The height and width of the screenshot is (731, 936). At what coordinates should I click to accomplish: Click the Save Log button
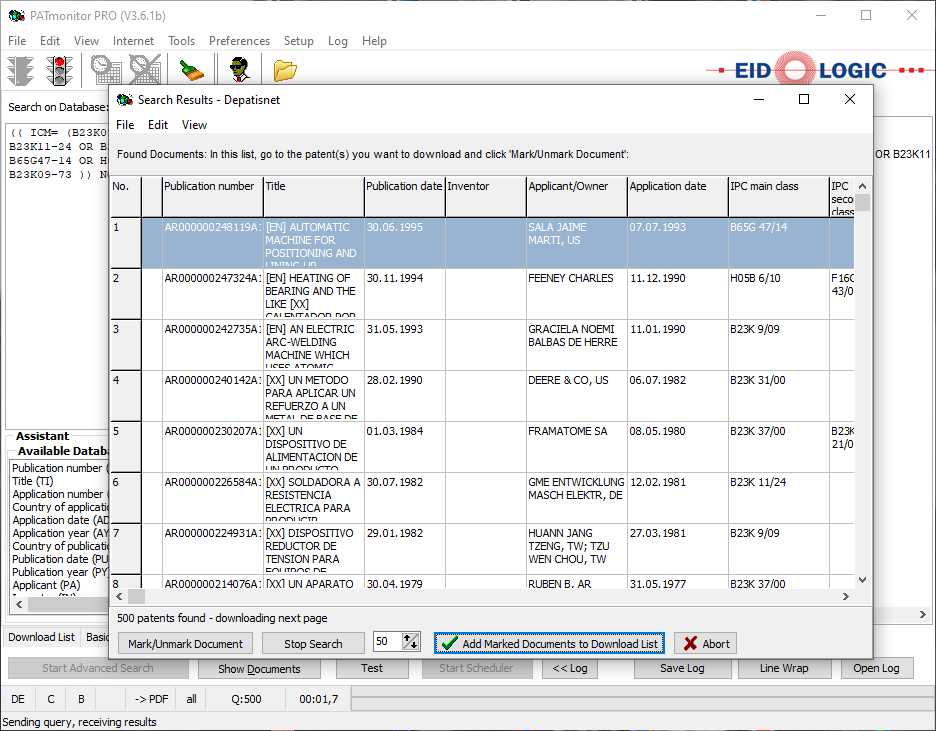point(682,668)
